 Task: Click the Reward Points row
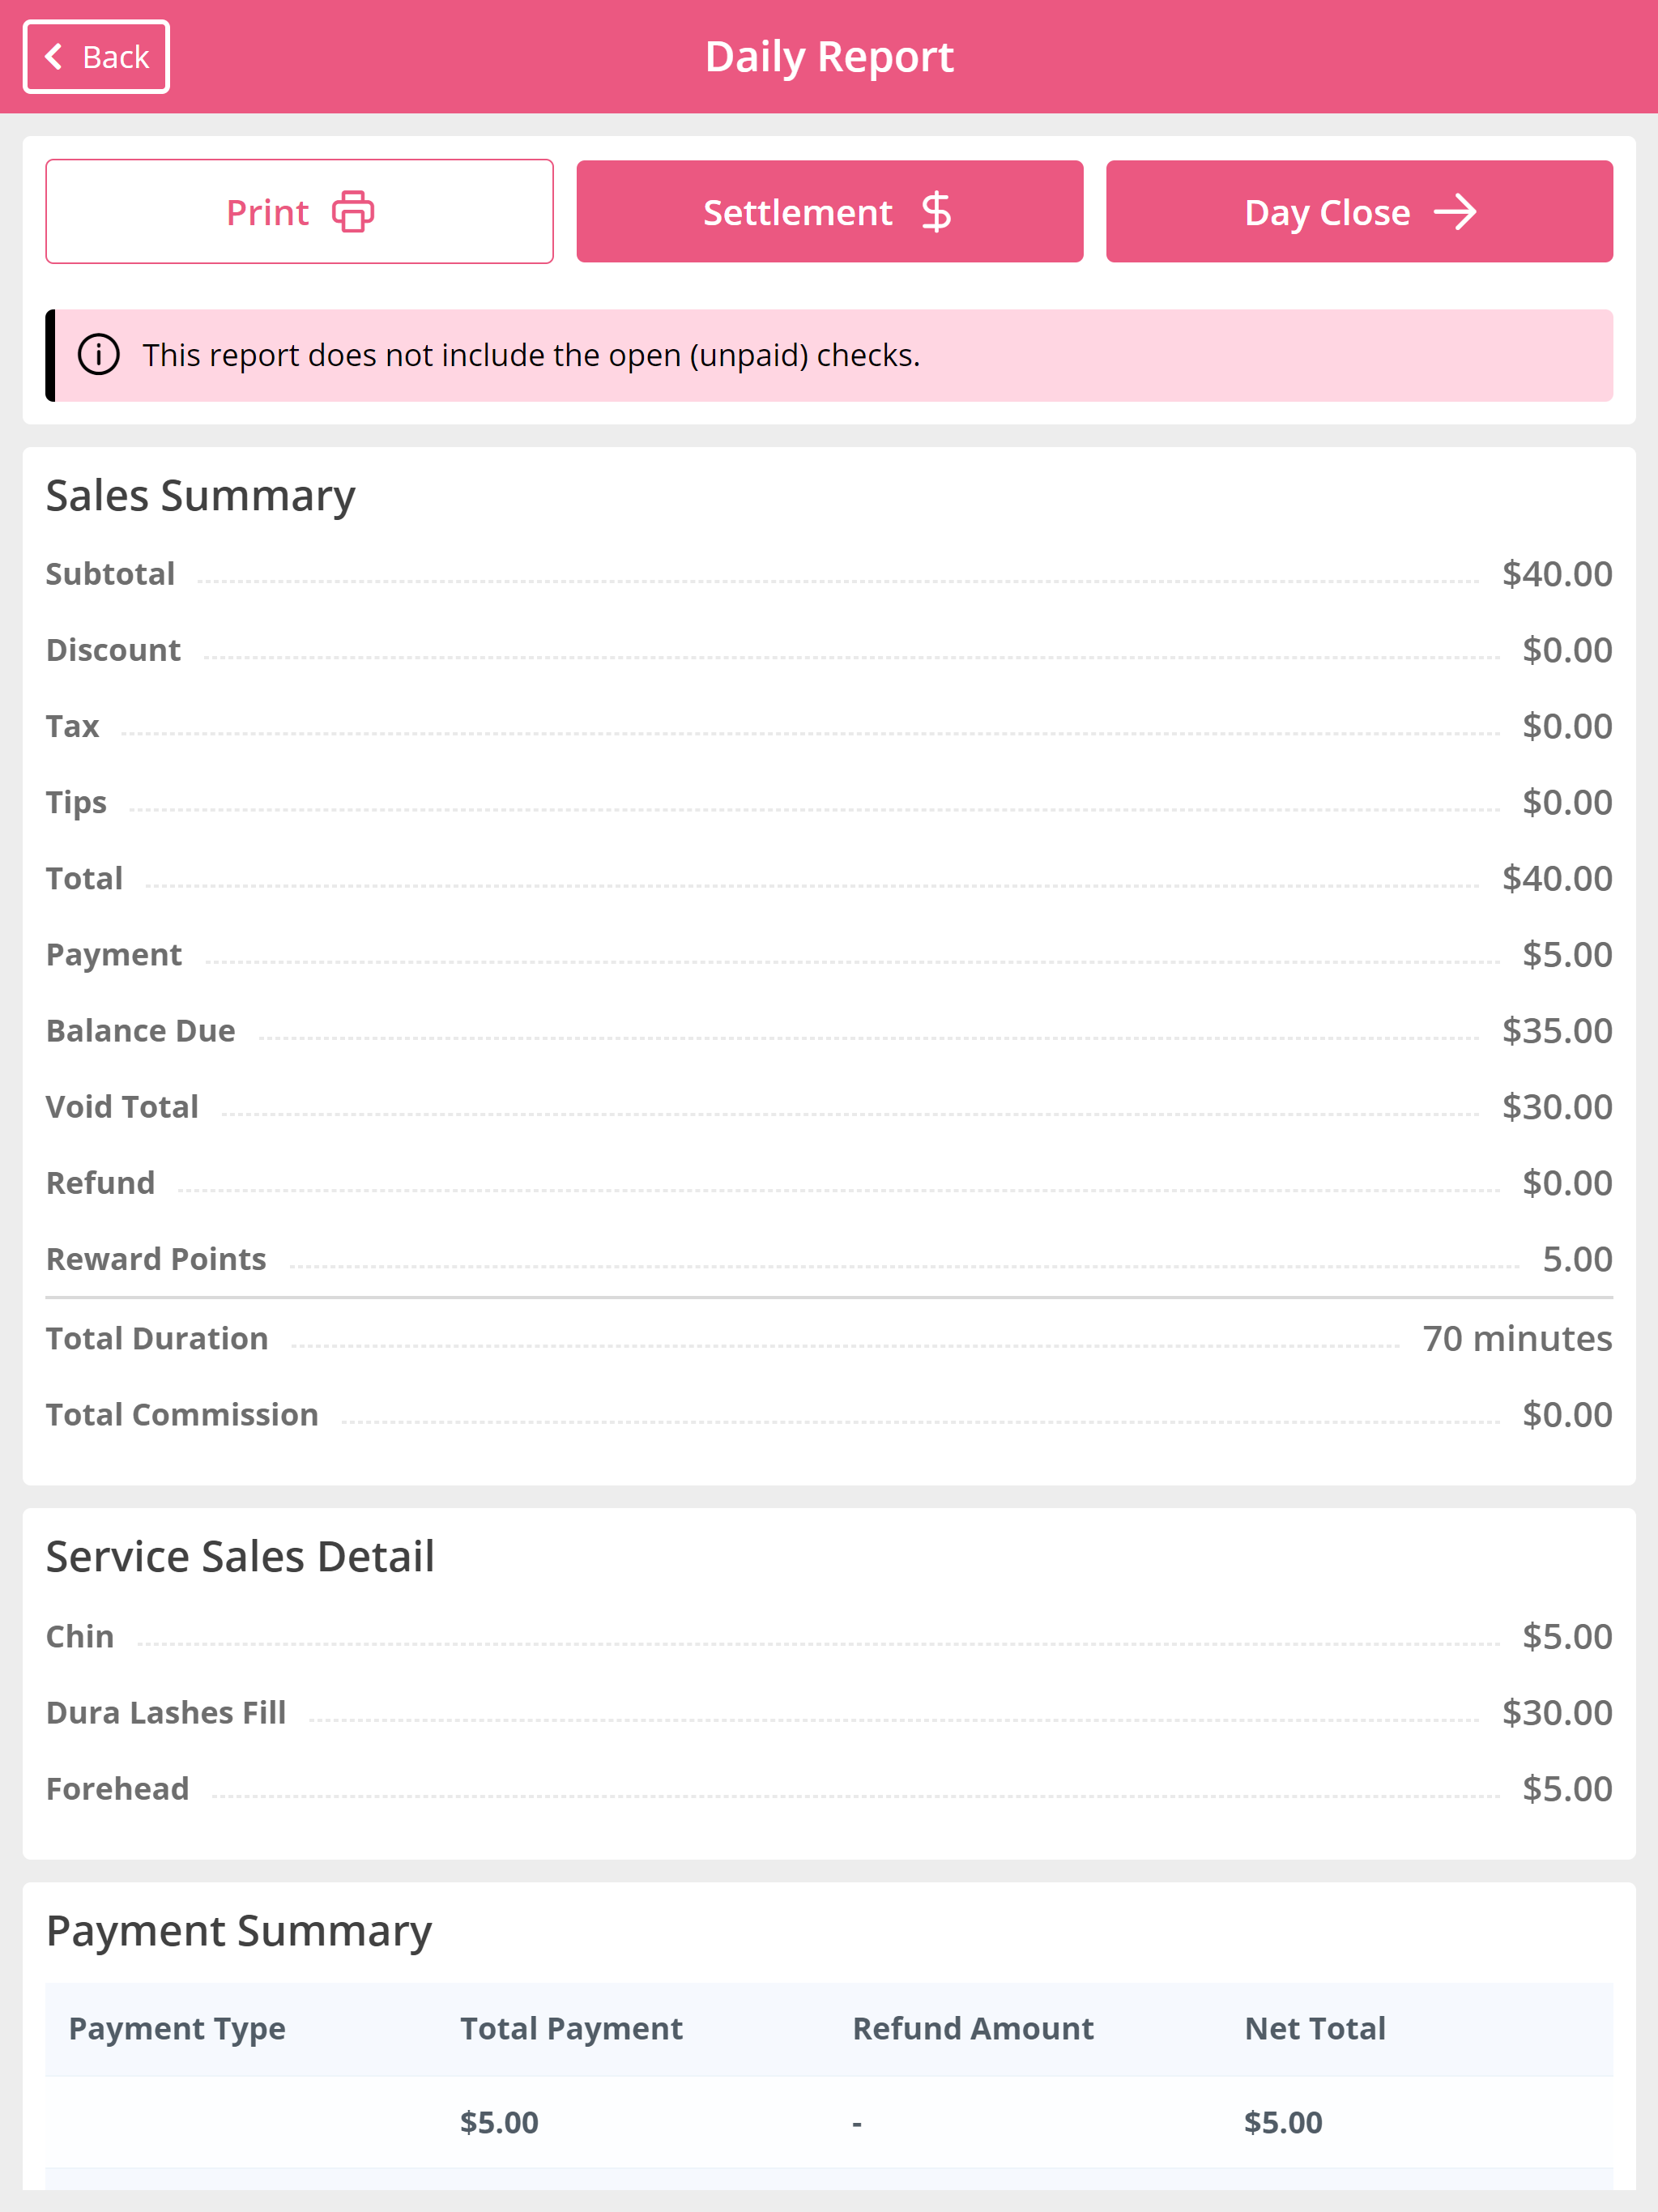tap(829, 1259)
